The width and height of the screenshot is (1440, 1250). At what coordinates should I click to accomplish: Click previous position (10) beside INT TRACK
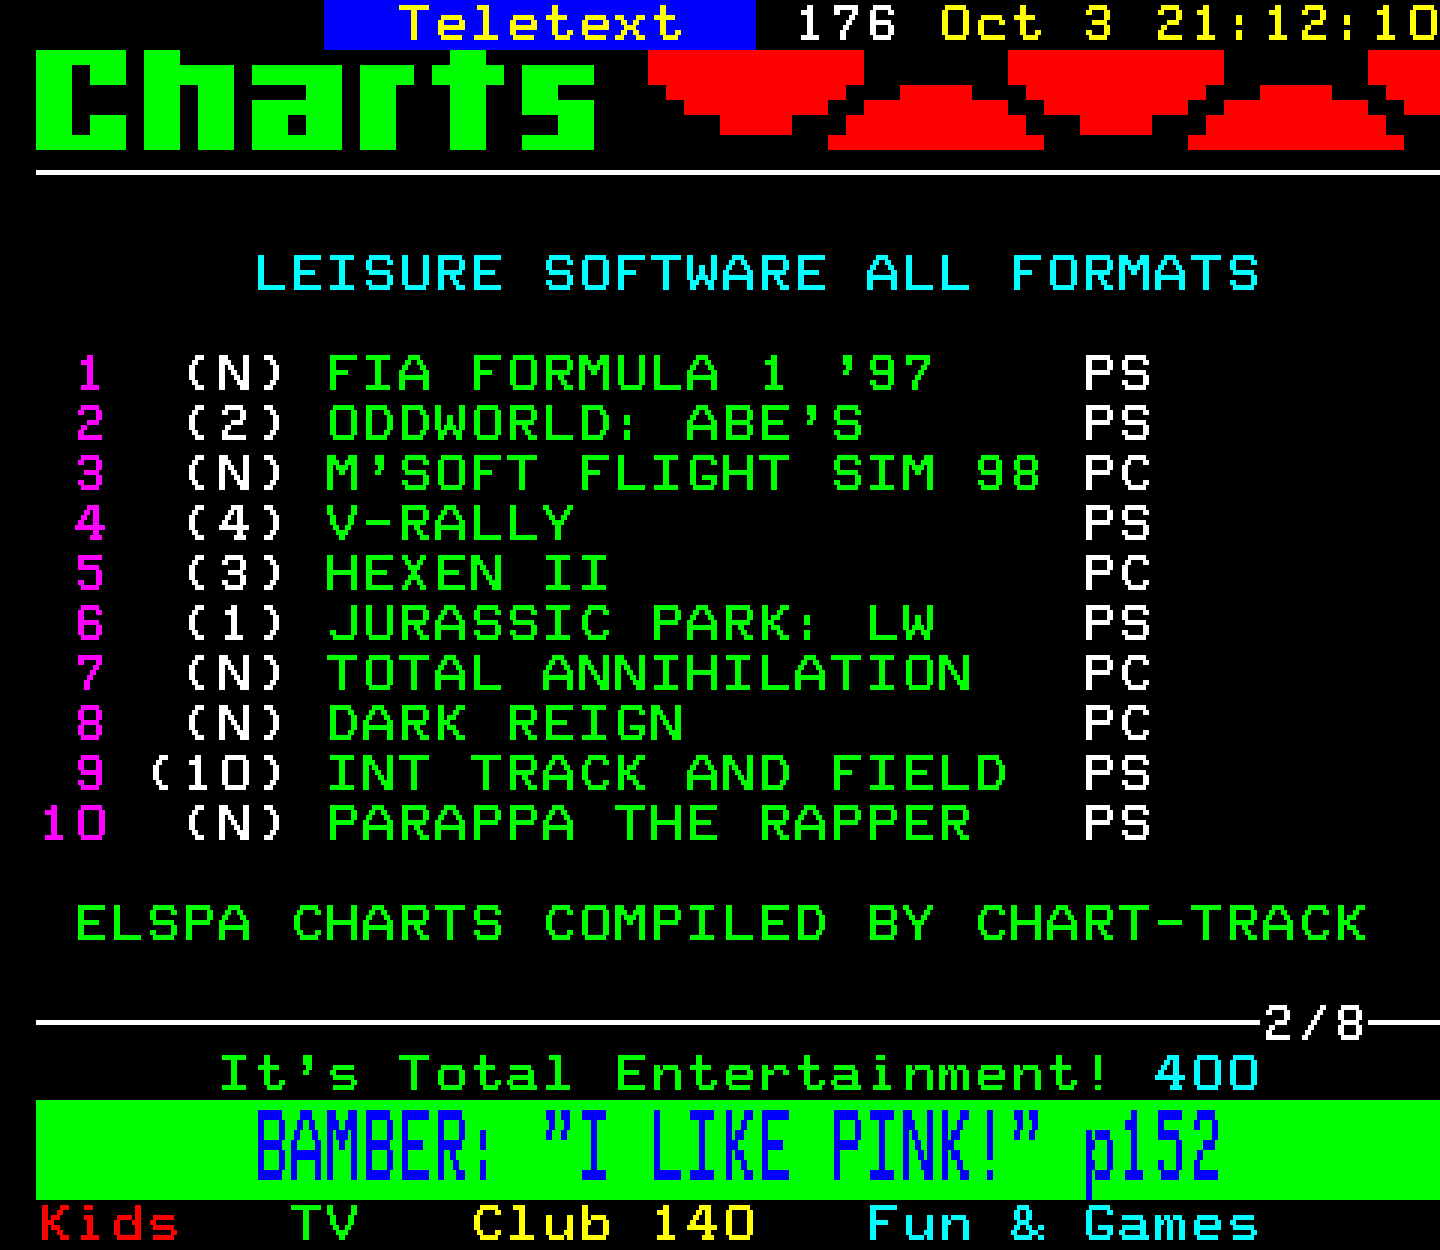click(x=217, y=774)
